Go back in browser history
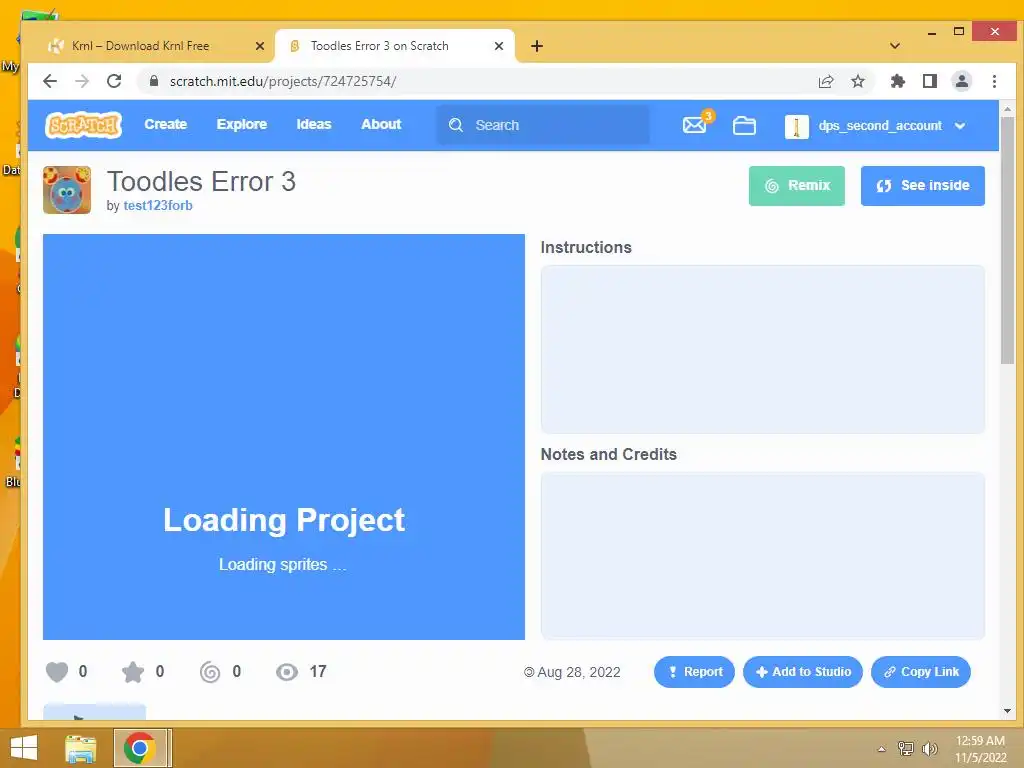Image resolution: width=1024 pixels, height=768 pixels. point(50,81)
